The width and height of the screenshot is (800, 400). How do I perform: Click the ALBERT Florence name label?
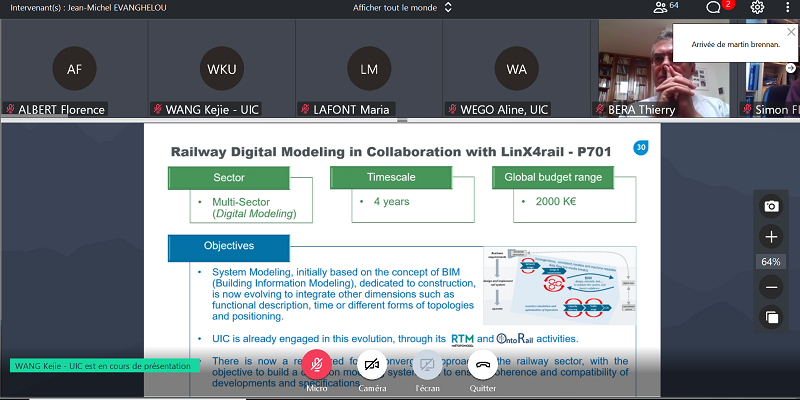pos(55,109)
